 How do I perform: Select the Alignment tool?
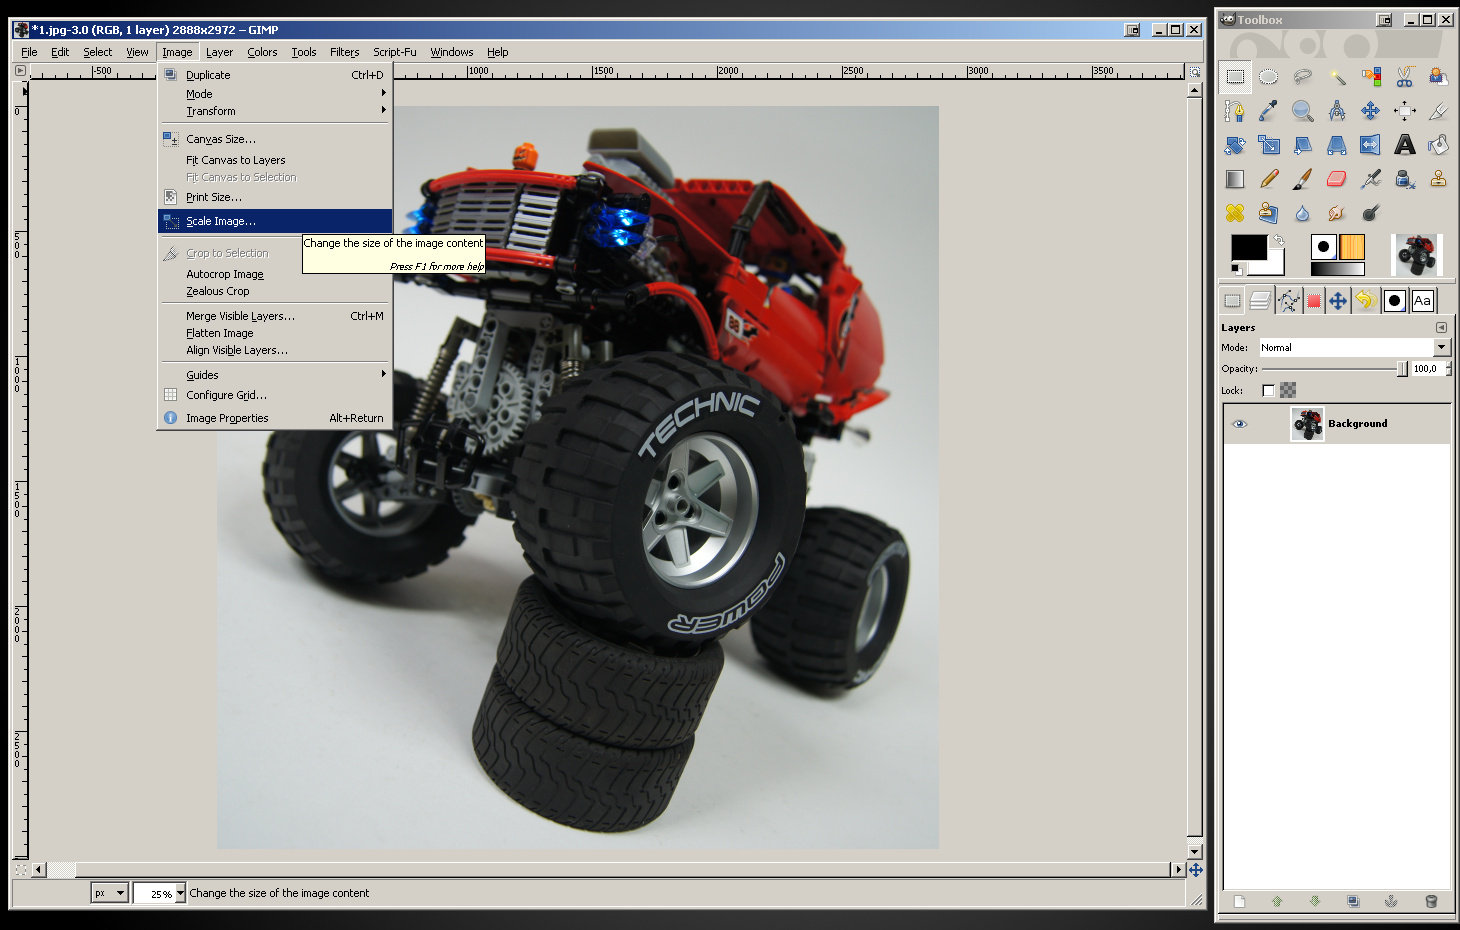click(x=1405, y=111)
